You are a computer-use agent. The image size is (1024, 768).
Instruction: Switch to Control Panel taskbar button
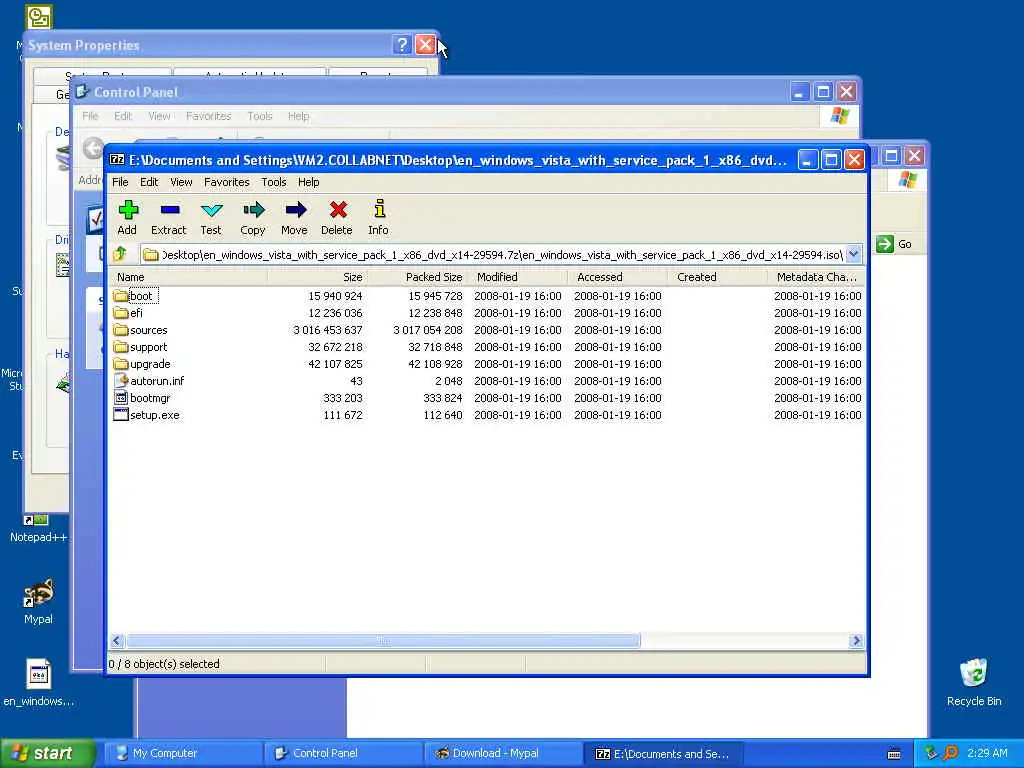coord(344,754)
